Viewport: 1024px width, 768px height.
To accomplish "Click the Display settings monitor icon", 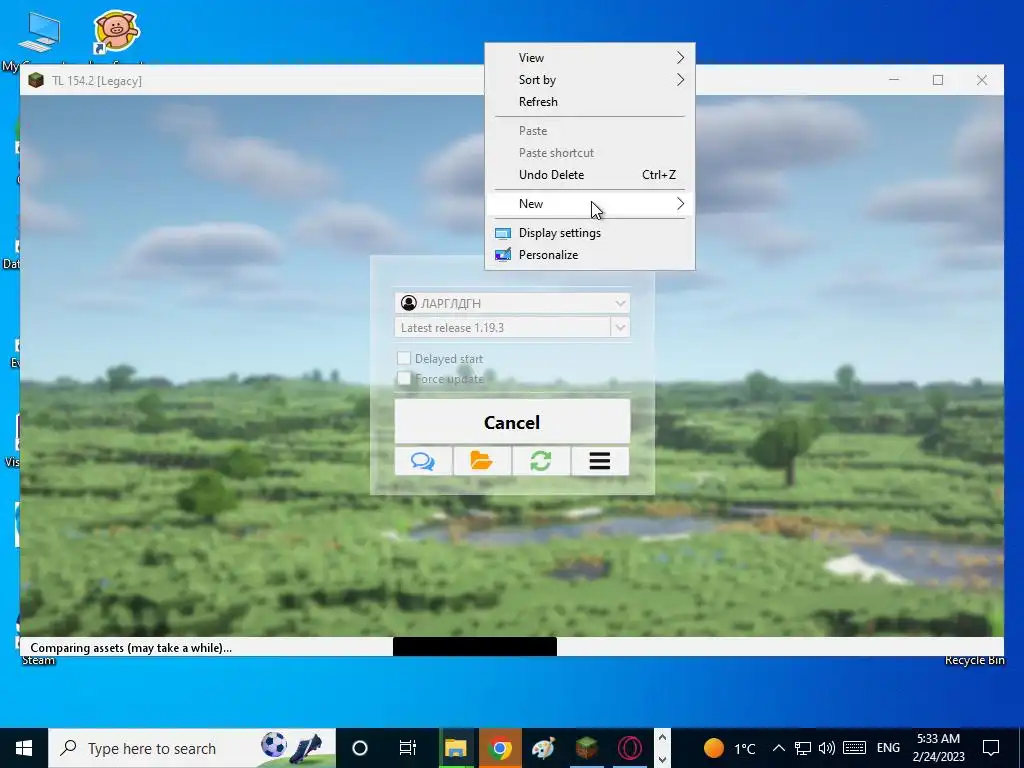I will pos(503,233).
